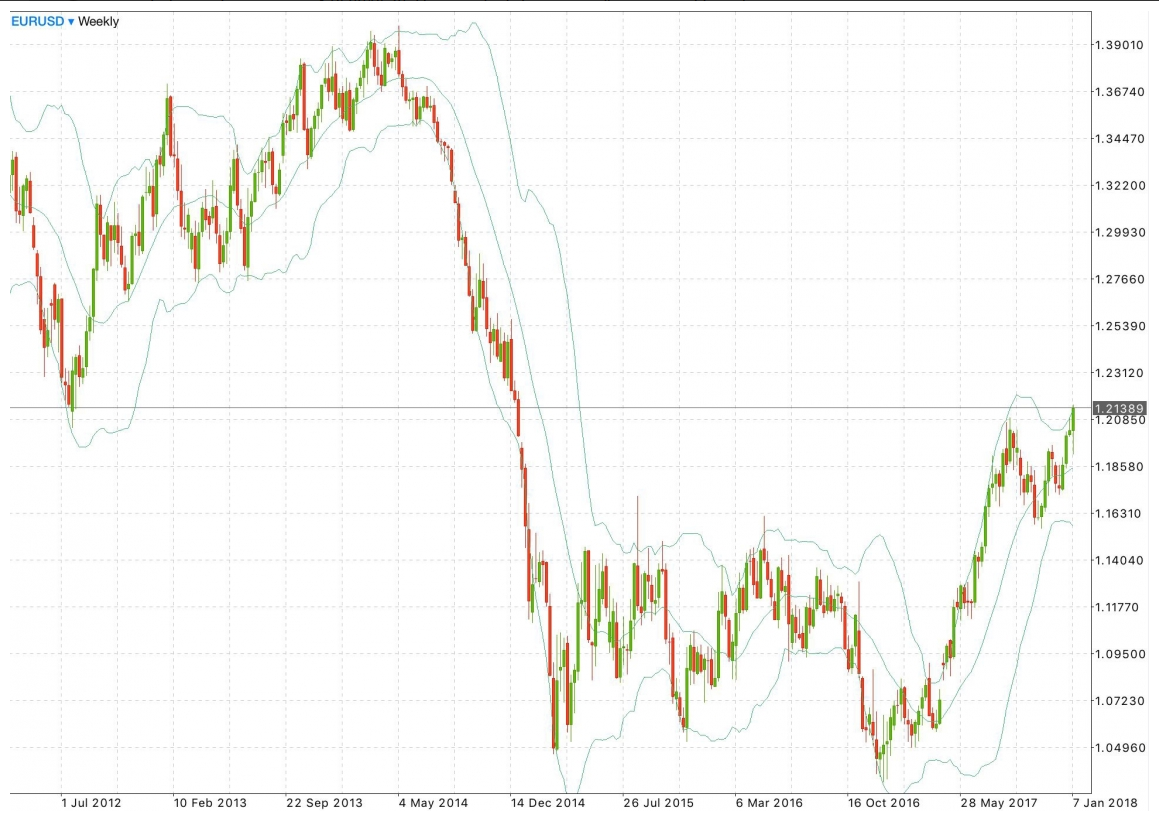Click the 1.16310 price axis label

(x=1119, y=513)
